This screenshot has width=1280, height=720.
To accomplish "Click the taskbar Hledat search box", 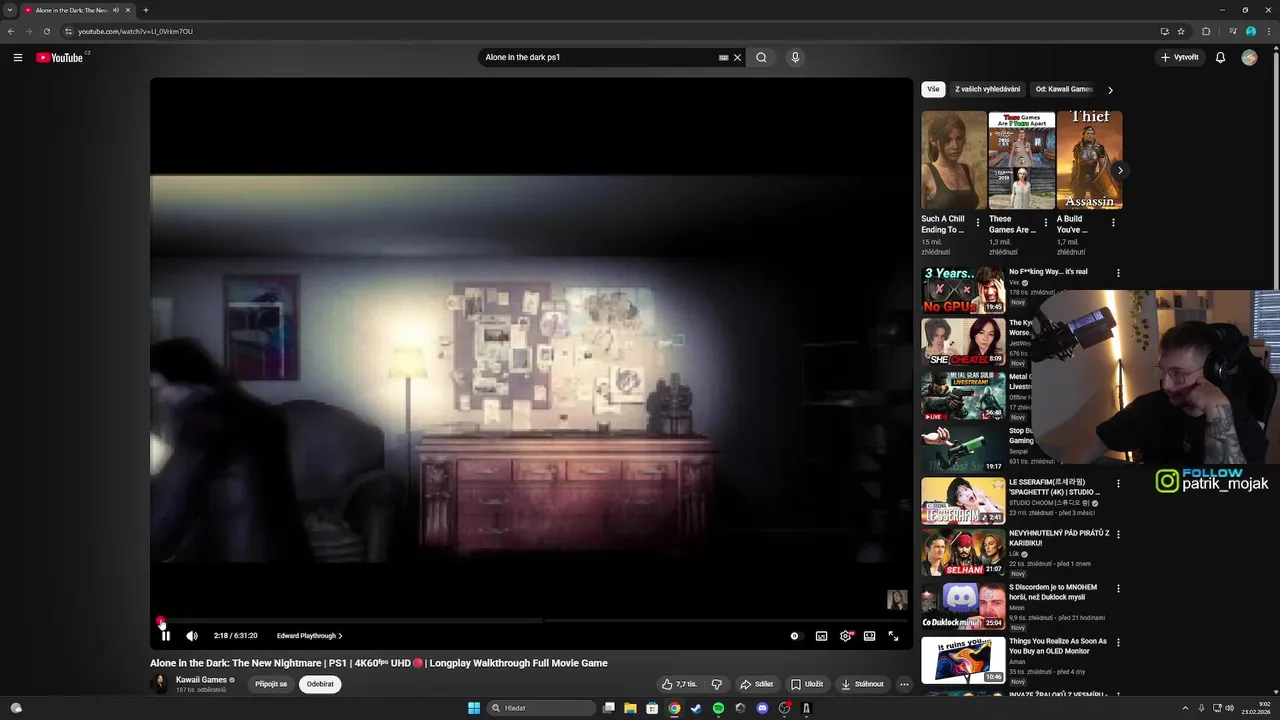I will (x=541, y=708).
